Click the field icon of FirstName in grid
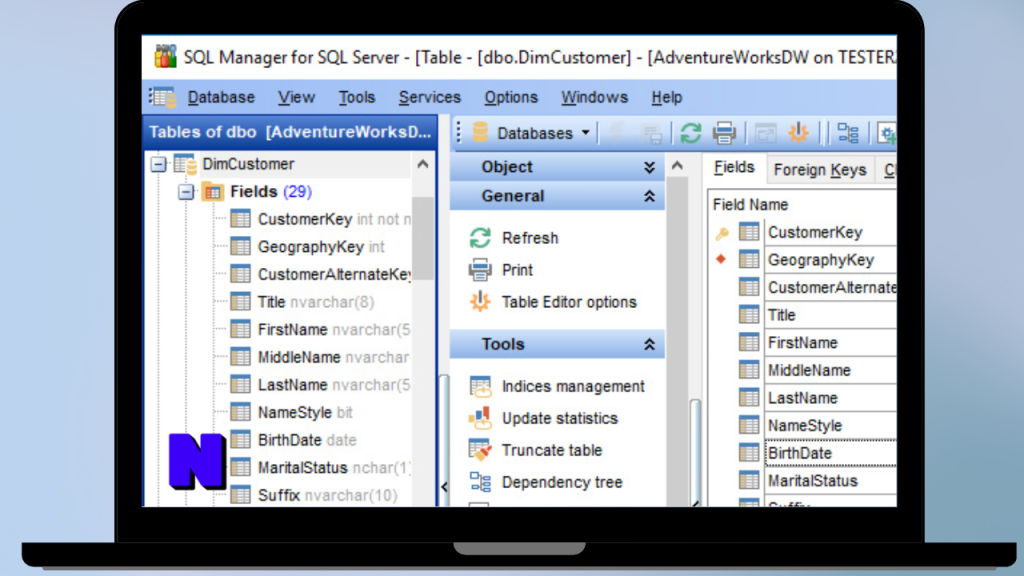The width and height of the screenshot is (1024, 576). pos(748,342)
